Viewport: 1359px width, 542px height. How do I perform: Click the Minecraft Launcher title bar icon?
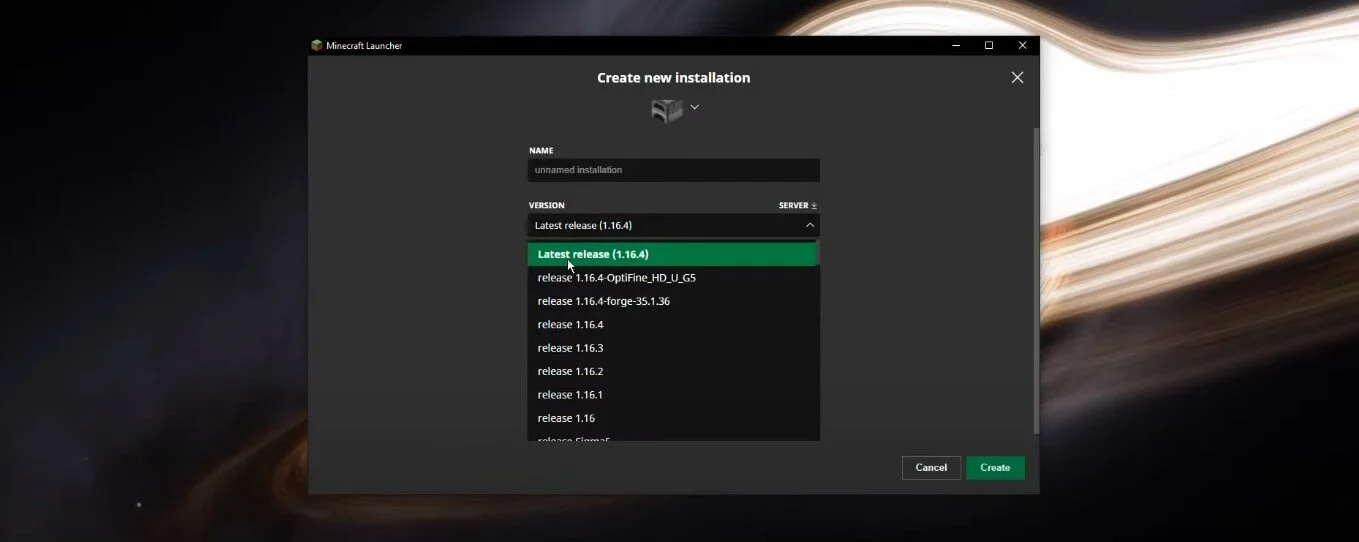point(317,45)
